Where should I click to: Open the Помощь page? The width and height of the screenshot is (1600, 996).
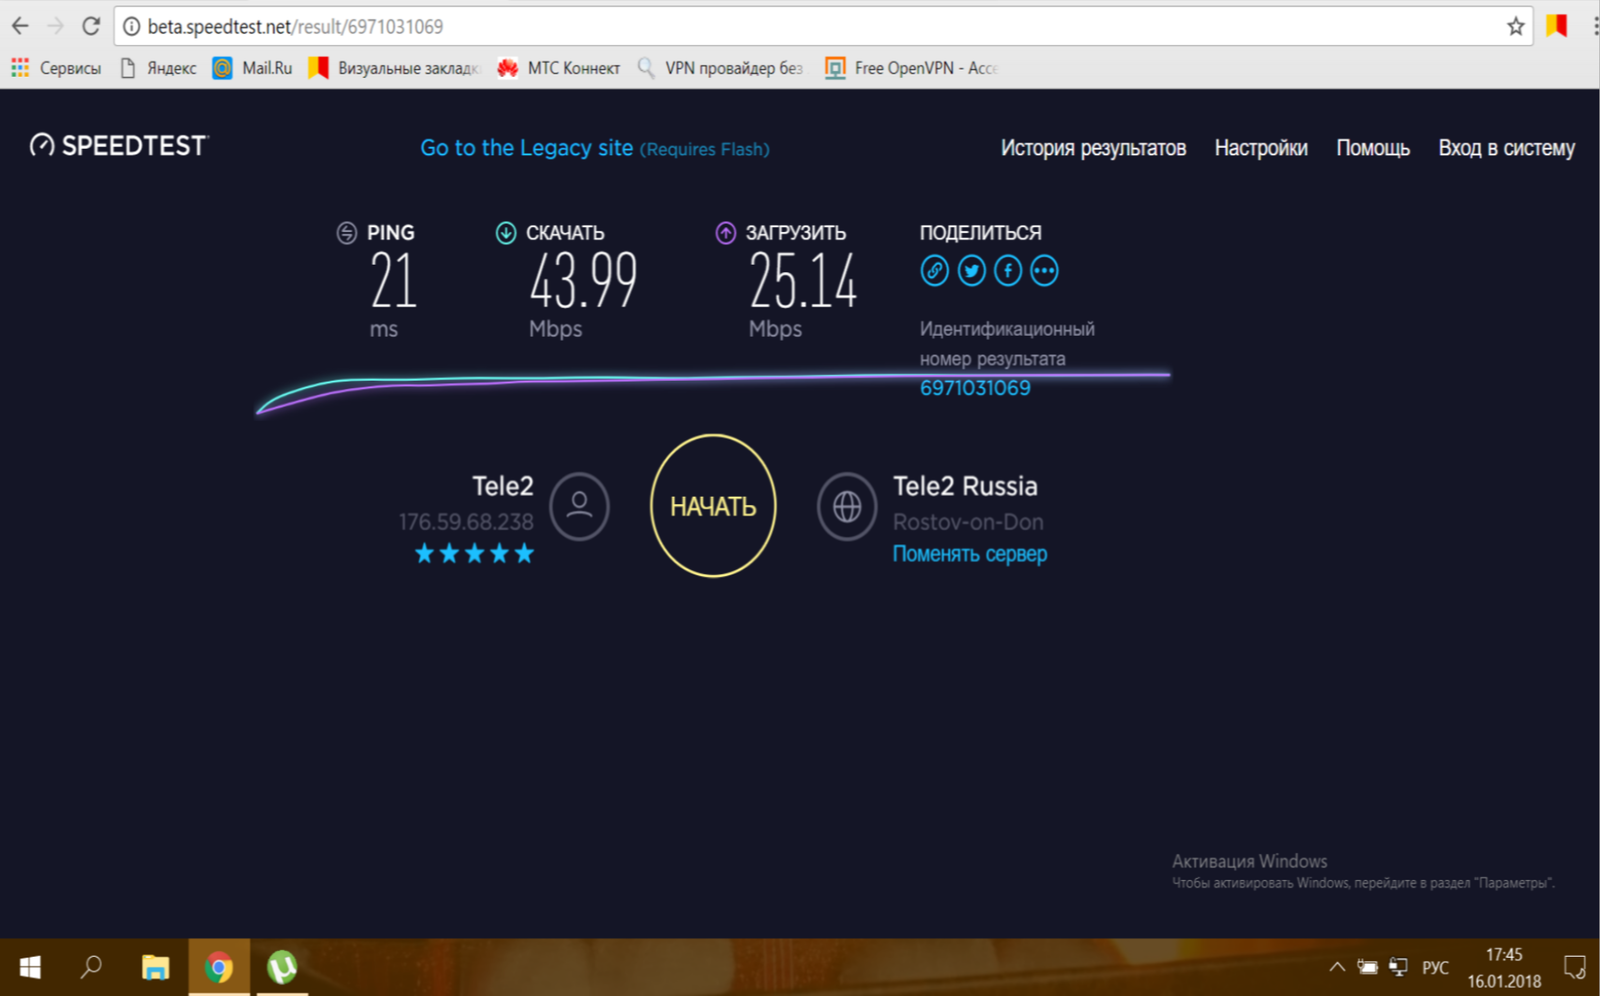pyautogui.click(x=1372, y=148)
